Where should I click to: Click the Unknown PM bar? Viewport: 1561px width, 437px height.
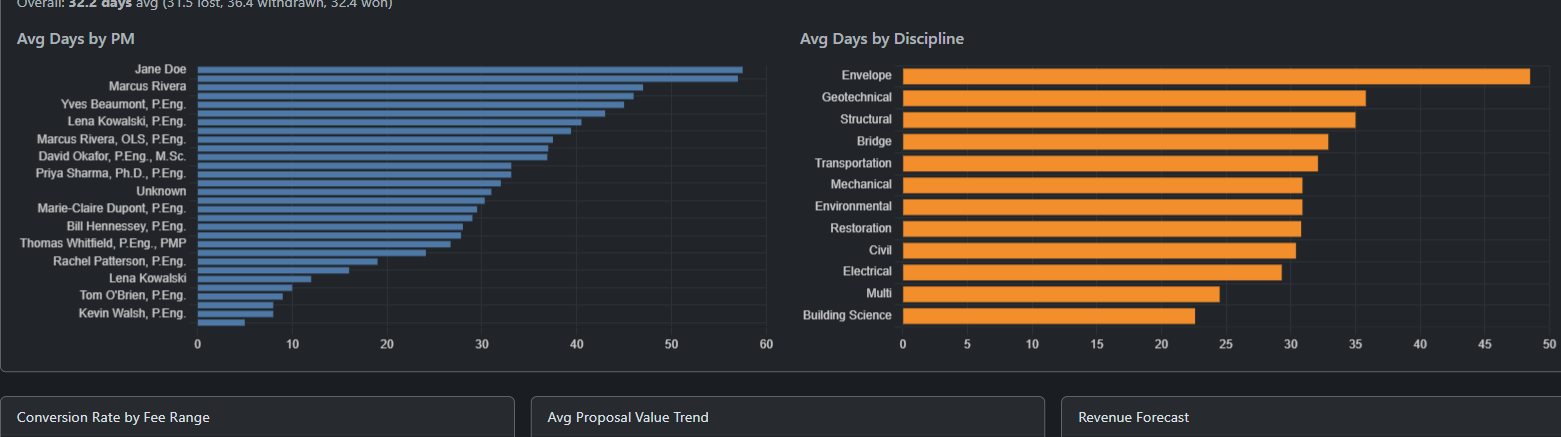coord(344,191)
